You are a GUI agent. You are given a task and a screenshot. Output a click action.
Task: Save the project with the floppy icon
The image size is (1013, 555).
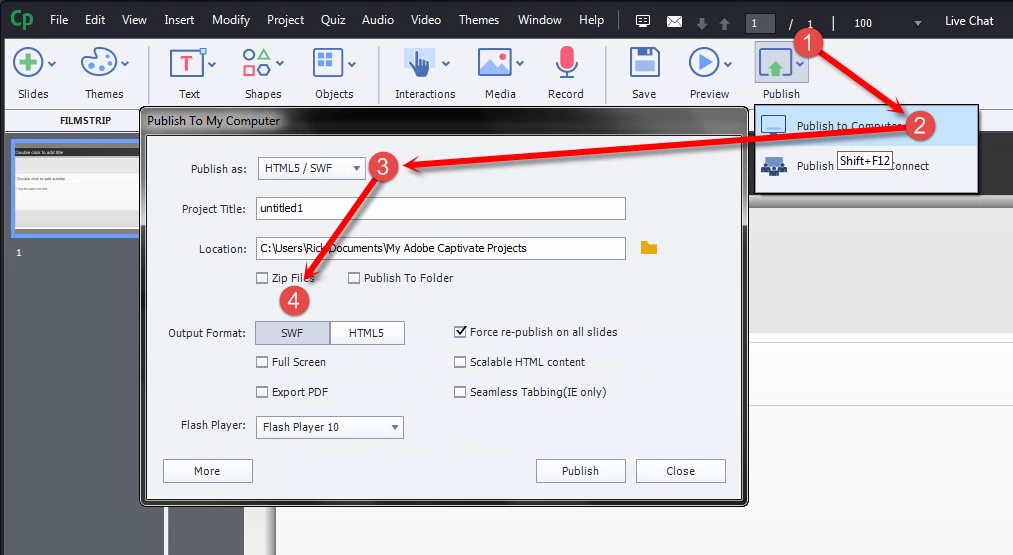[x=644, y=63]
